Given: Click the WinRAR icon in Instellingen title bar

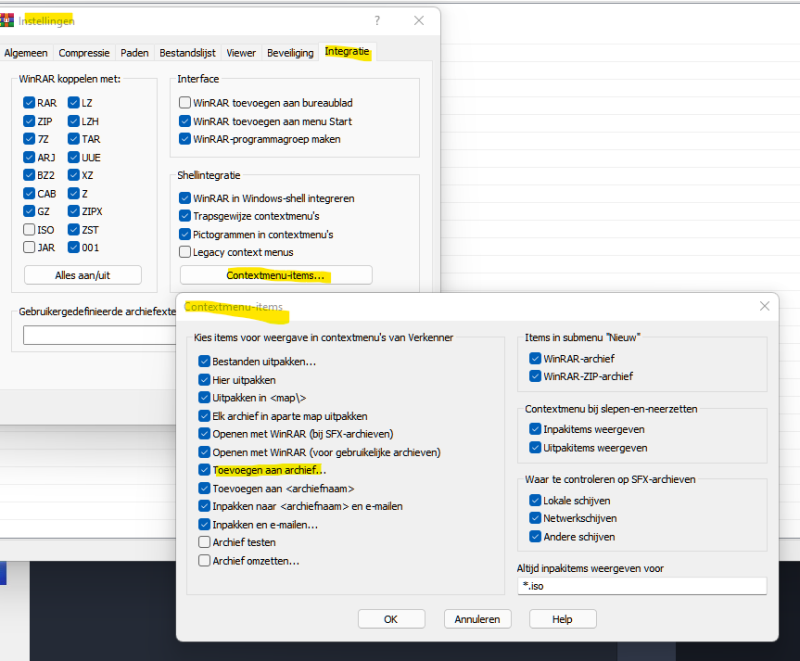Looking at the screenshot, I should [x=7, y=20].
